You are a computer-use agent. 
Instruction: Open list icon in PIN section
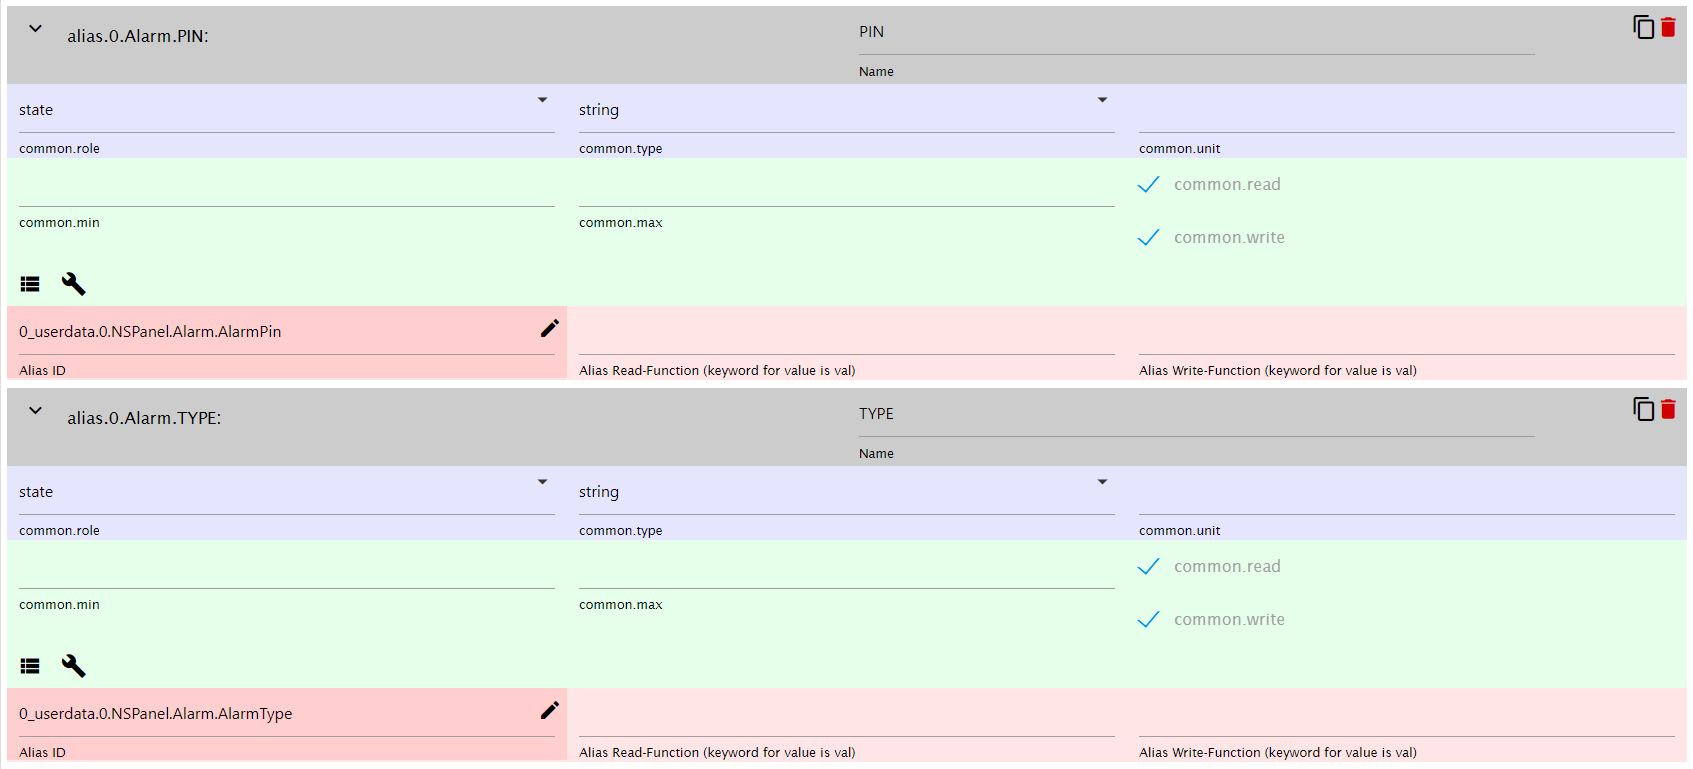(x=30, y=284)
